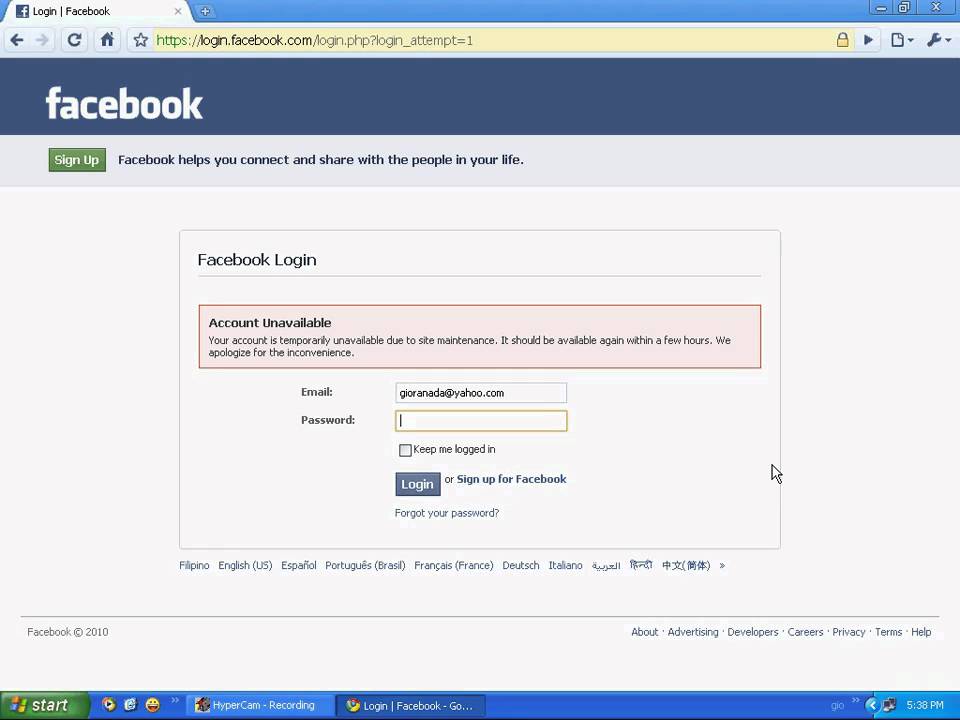Viewport: 960px width, 720px height.
Task: Launch media player quick launch icon
Action: tap(109, 705)
